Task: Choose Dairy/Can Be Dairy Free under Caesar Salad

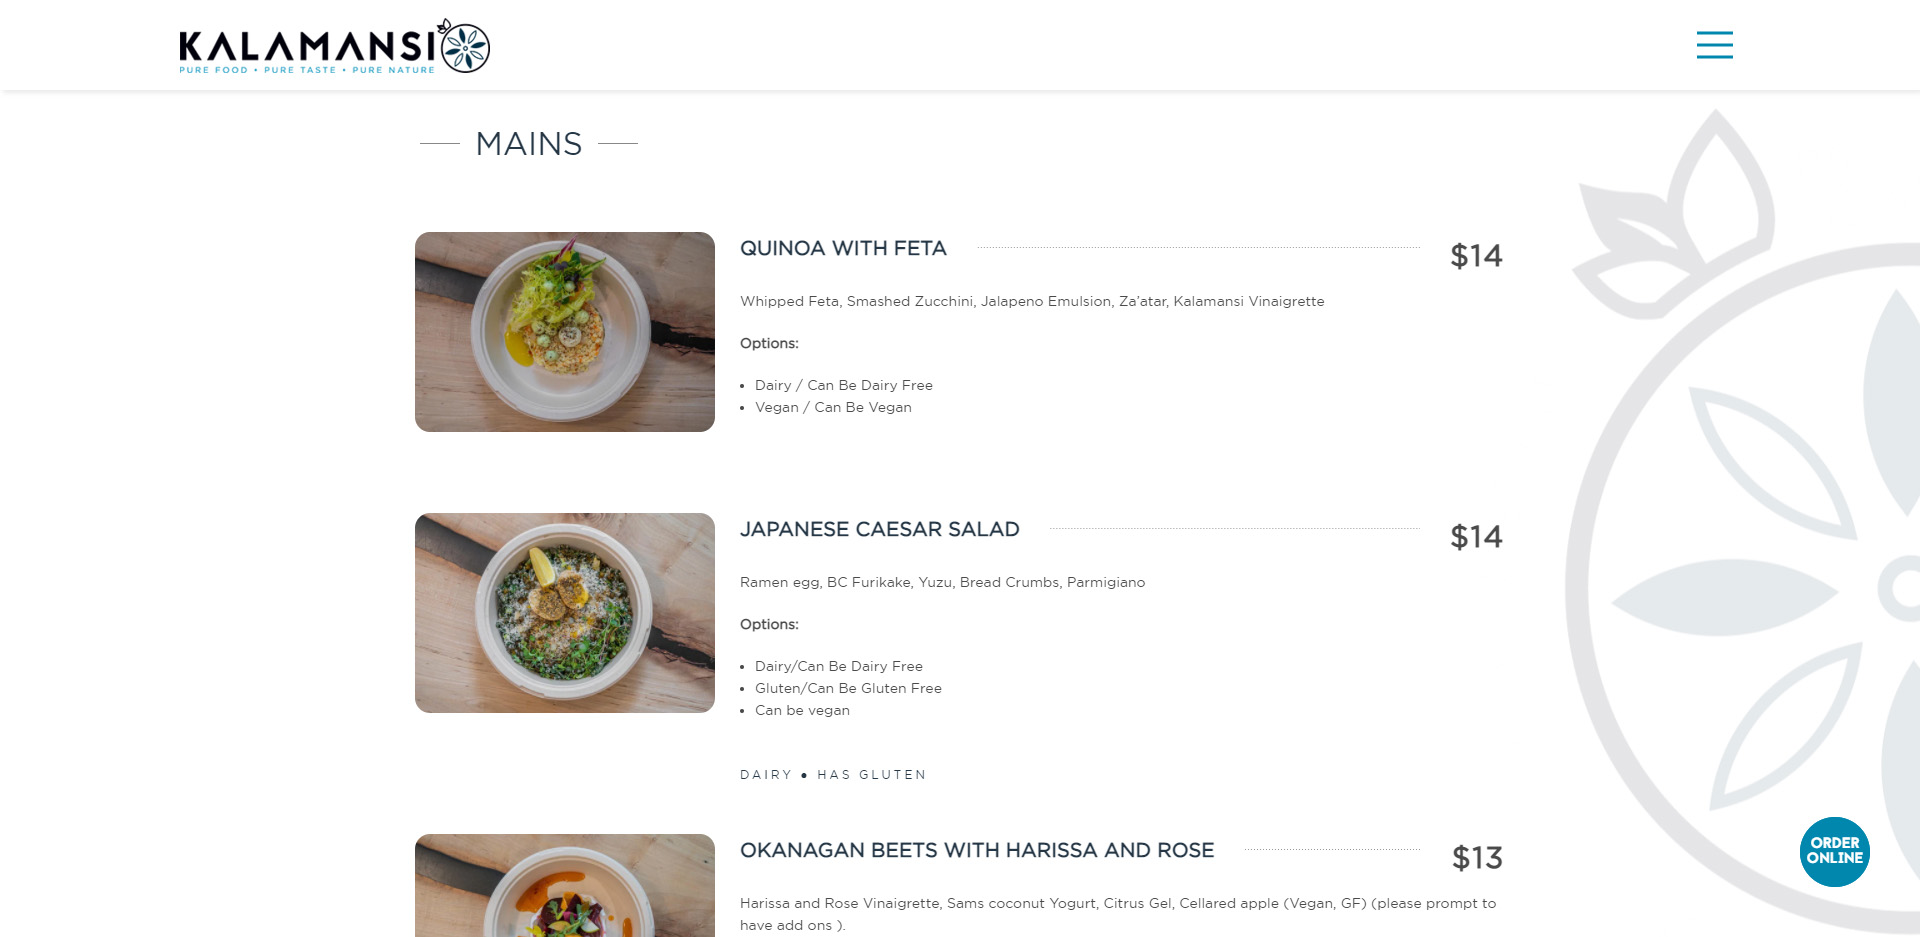Action: pyautogui.click(x=838, y=666)
